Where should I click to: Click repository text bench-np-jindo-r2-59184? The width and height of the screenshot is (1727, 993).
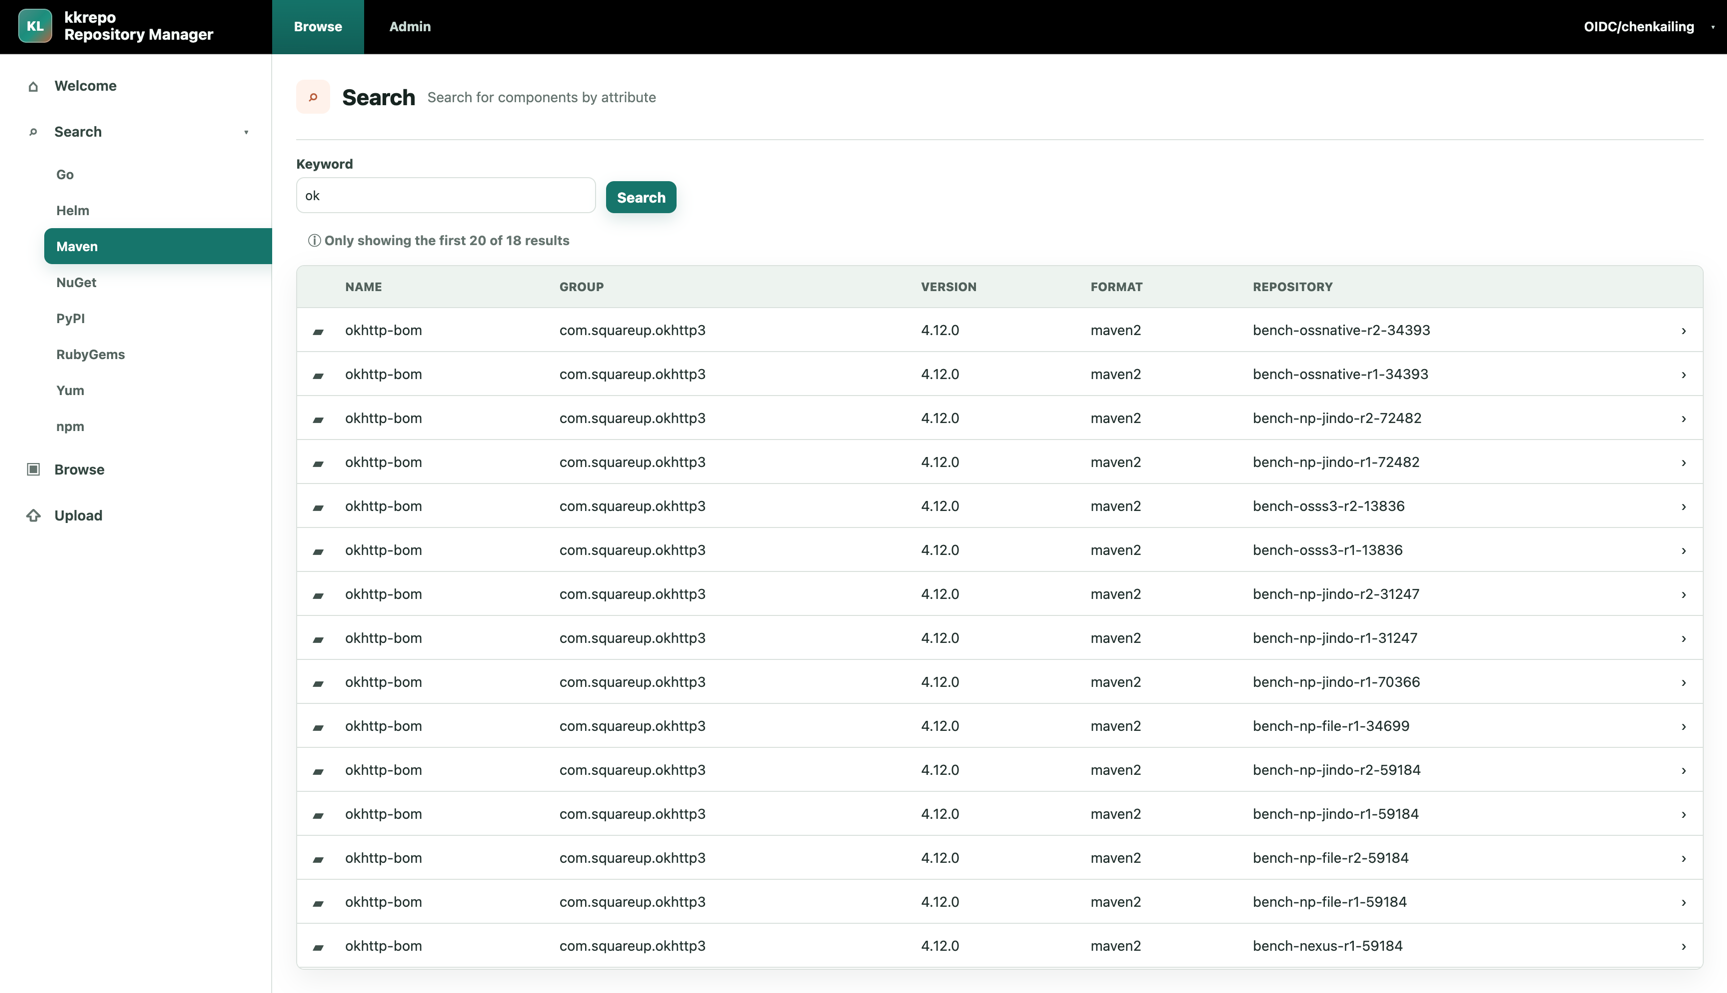click(1336, 770)
